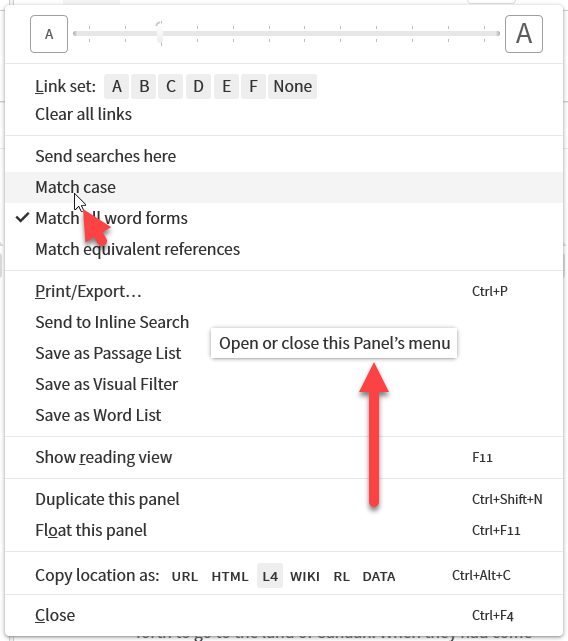The image size is (568, 641).
Task: Select link set A
Action: point(117,86)
